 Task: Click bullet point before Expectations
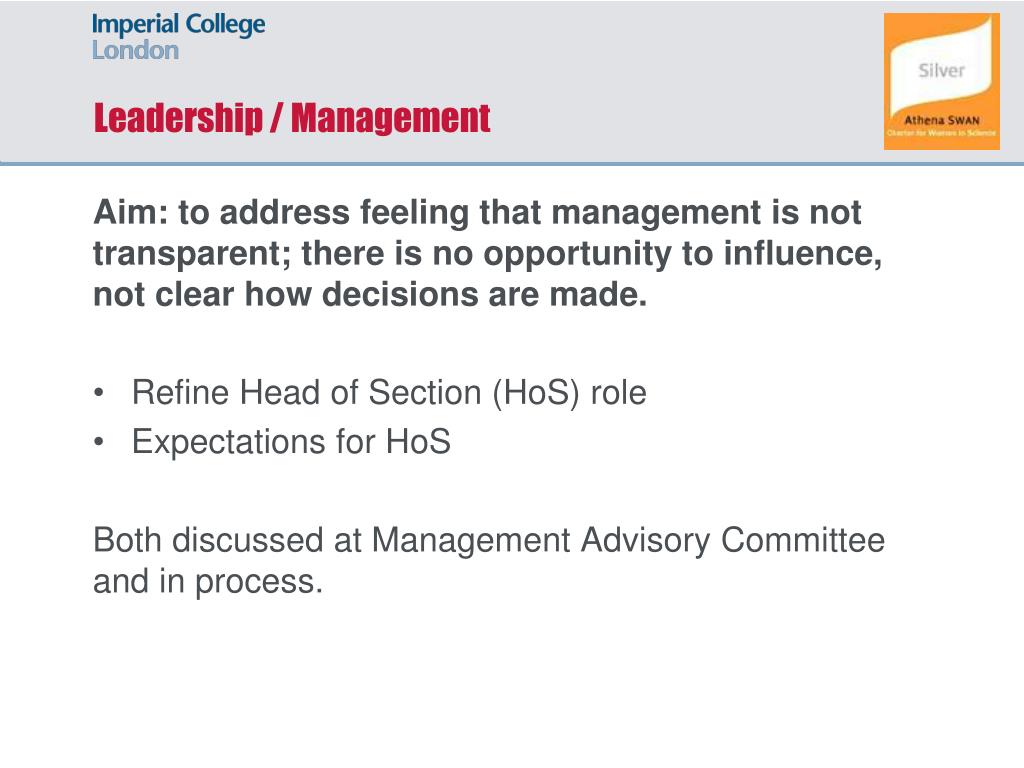pyautogui.click(x=99, y=442)
